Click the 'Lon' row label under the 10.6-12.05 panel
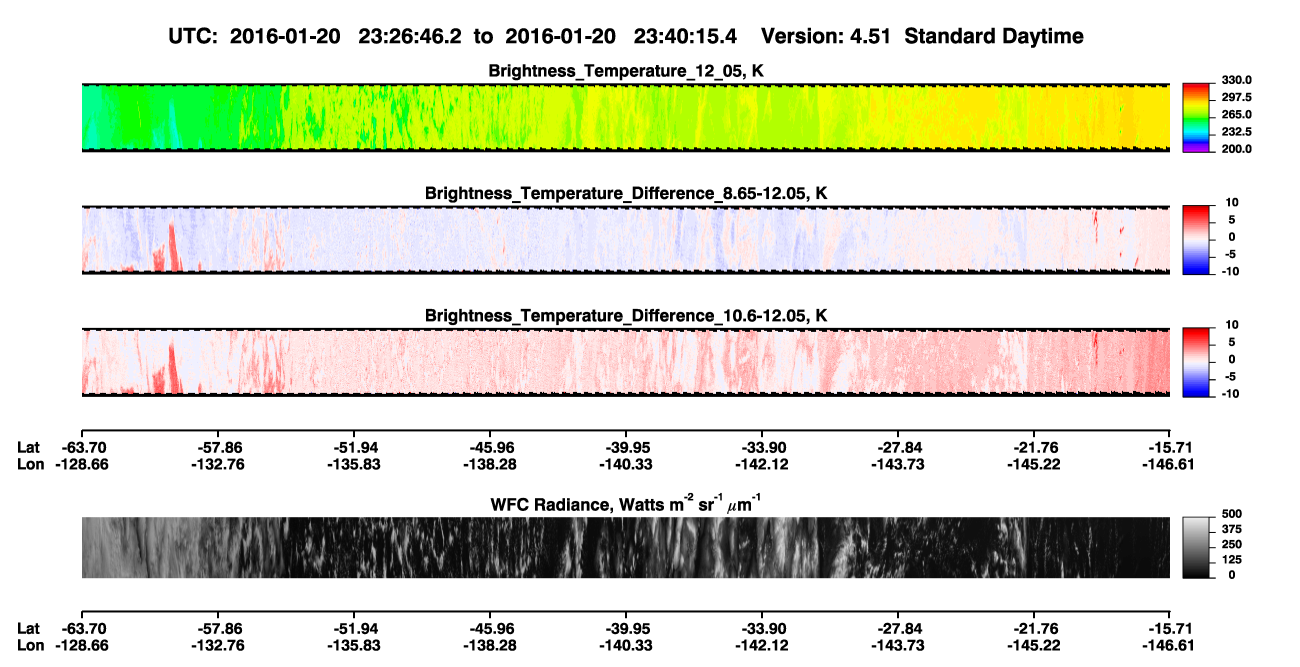 coord(30,464)
